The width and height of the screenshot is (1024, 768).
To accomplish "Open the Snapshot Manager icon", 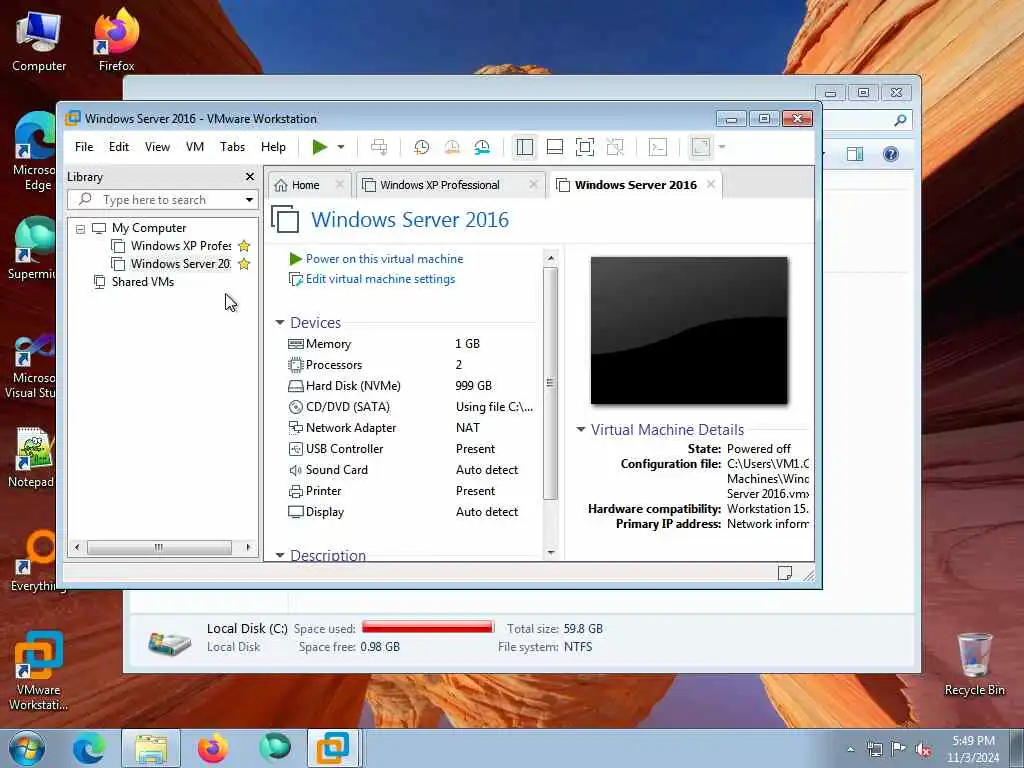I will 482,147.
